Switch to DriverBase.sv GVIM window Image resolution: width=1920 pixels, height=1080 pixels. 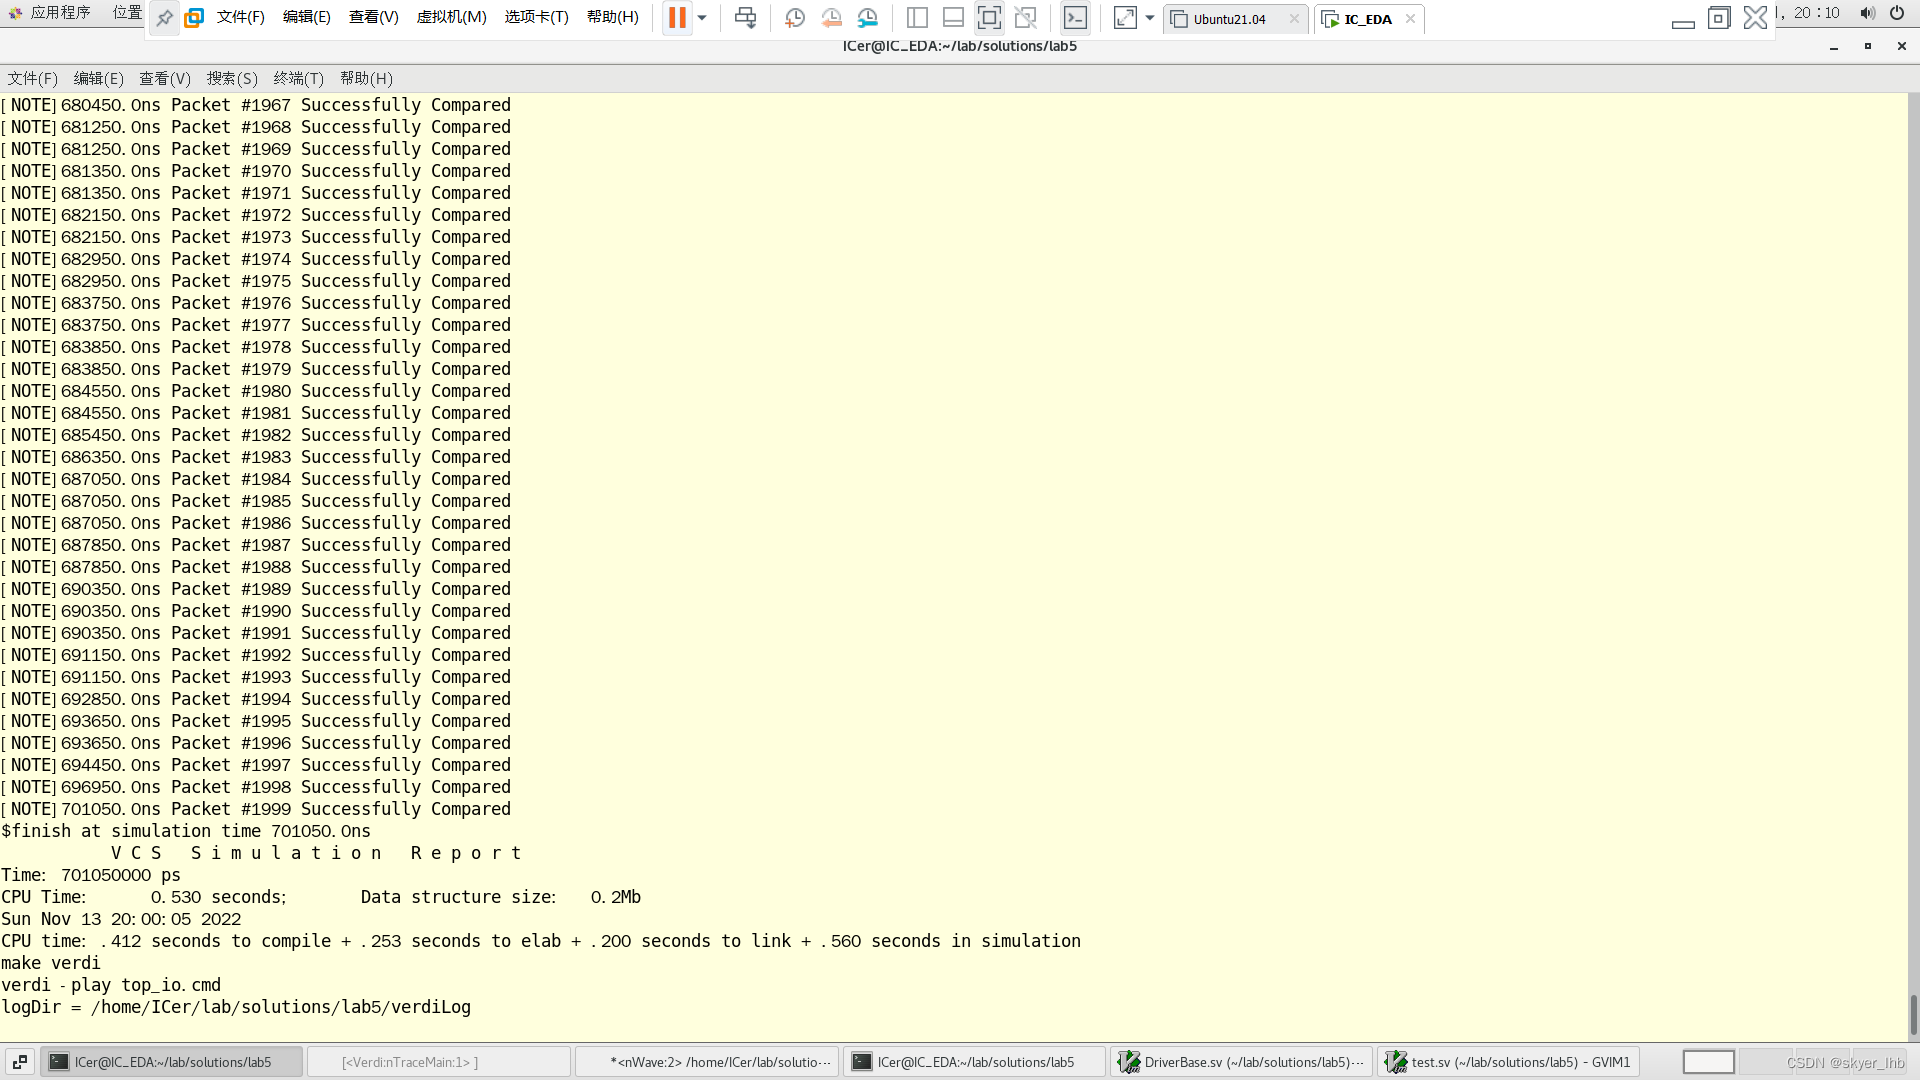coord(1241,1062)
